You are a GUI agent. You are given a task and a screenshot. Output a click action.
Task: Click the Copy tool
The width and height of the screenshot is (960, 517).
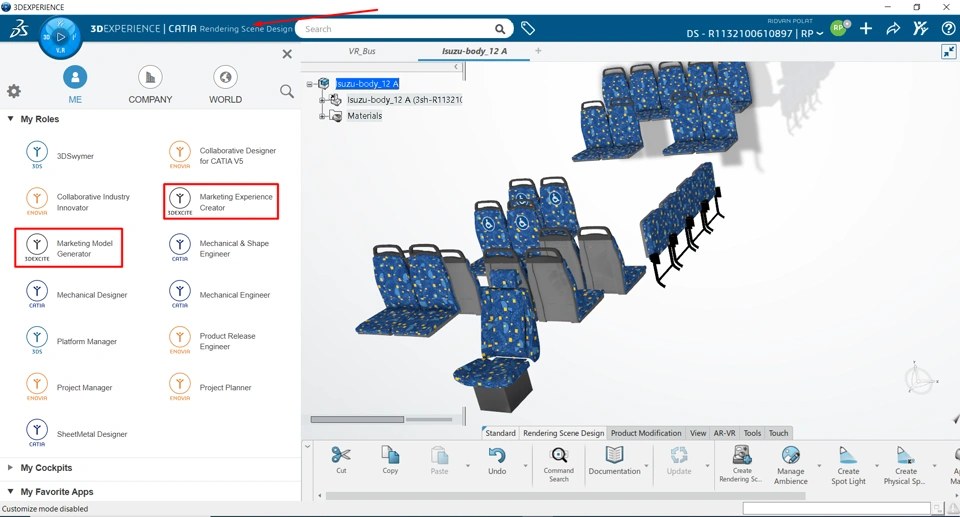click(x=390, y=460)
